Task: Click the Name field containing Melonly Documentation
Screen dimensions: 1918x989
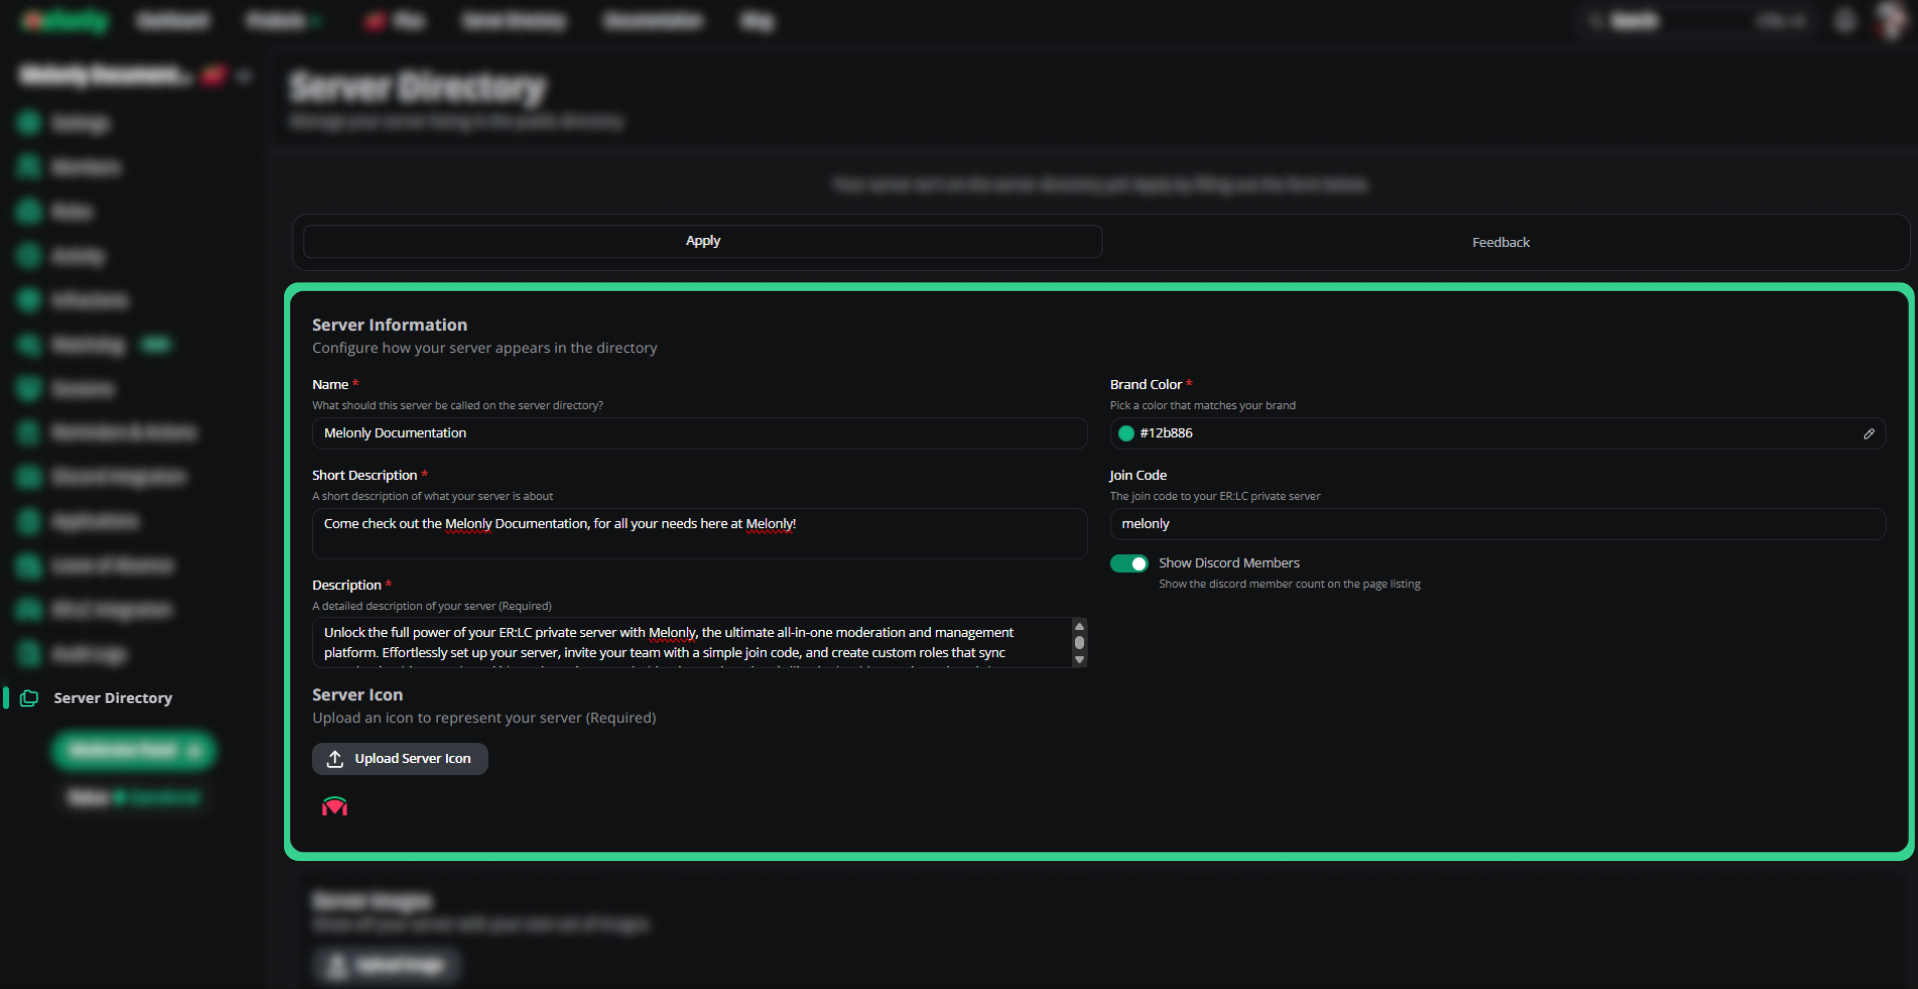Action: 699,433
